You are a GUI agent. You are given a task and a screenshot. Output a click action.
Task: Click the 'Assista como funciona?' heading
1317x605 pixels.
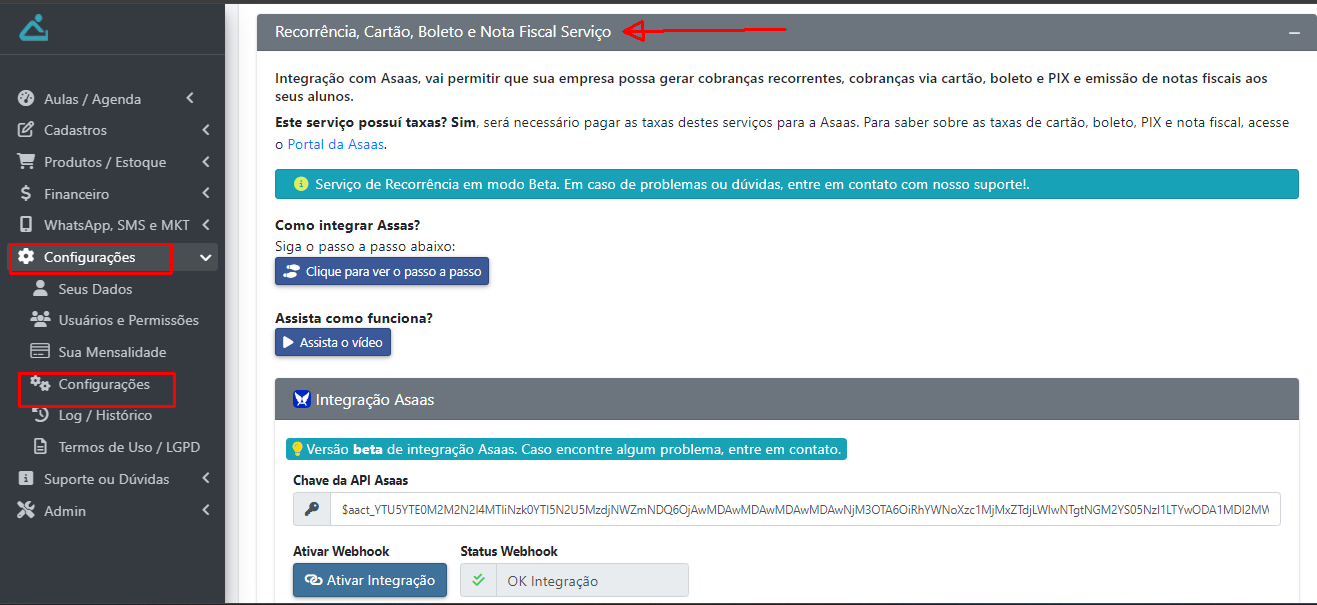(354, 318)
